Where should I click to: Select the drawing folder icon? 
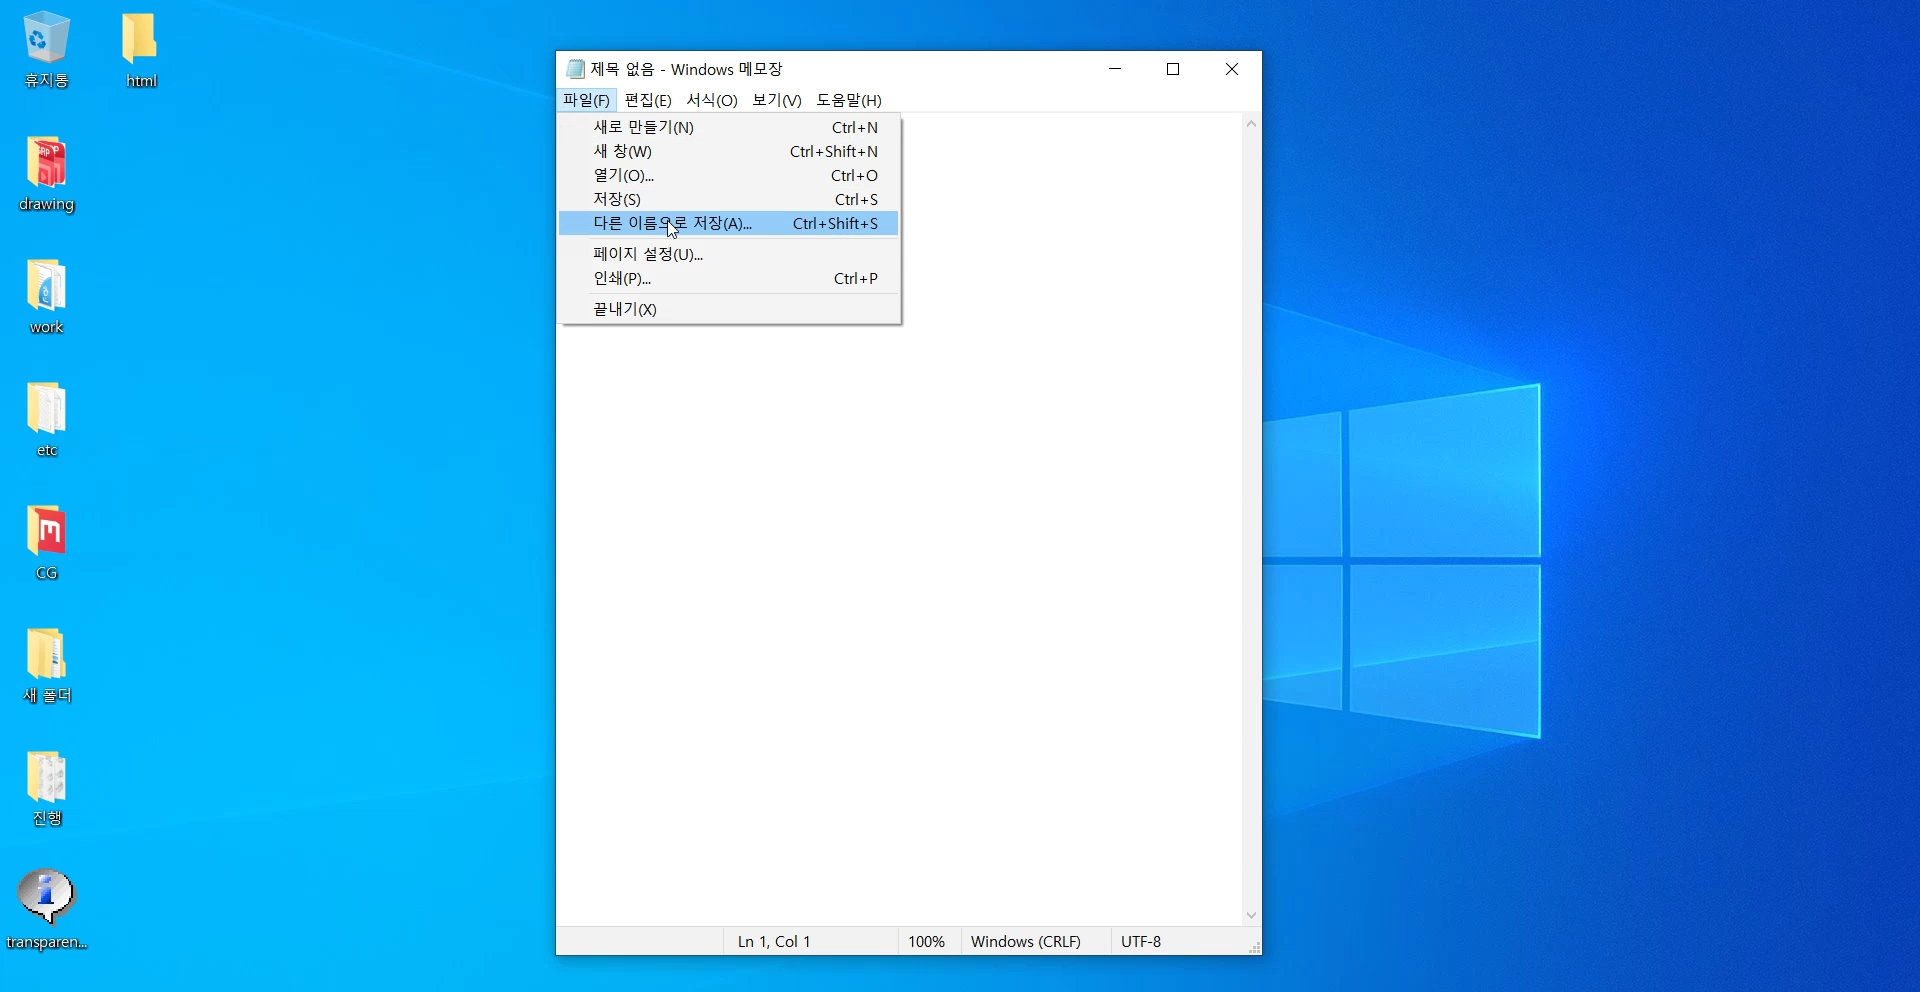(x=46, y=174)
